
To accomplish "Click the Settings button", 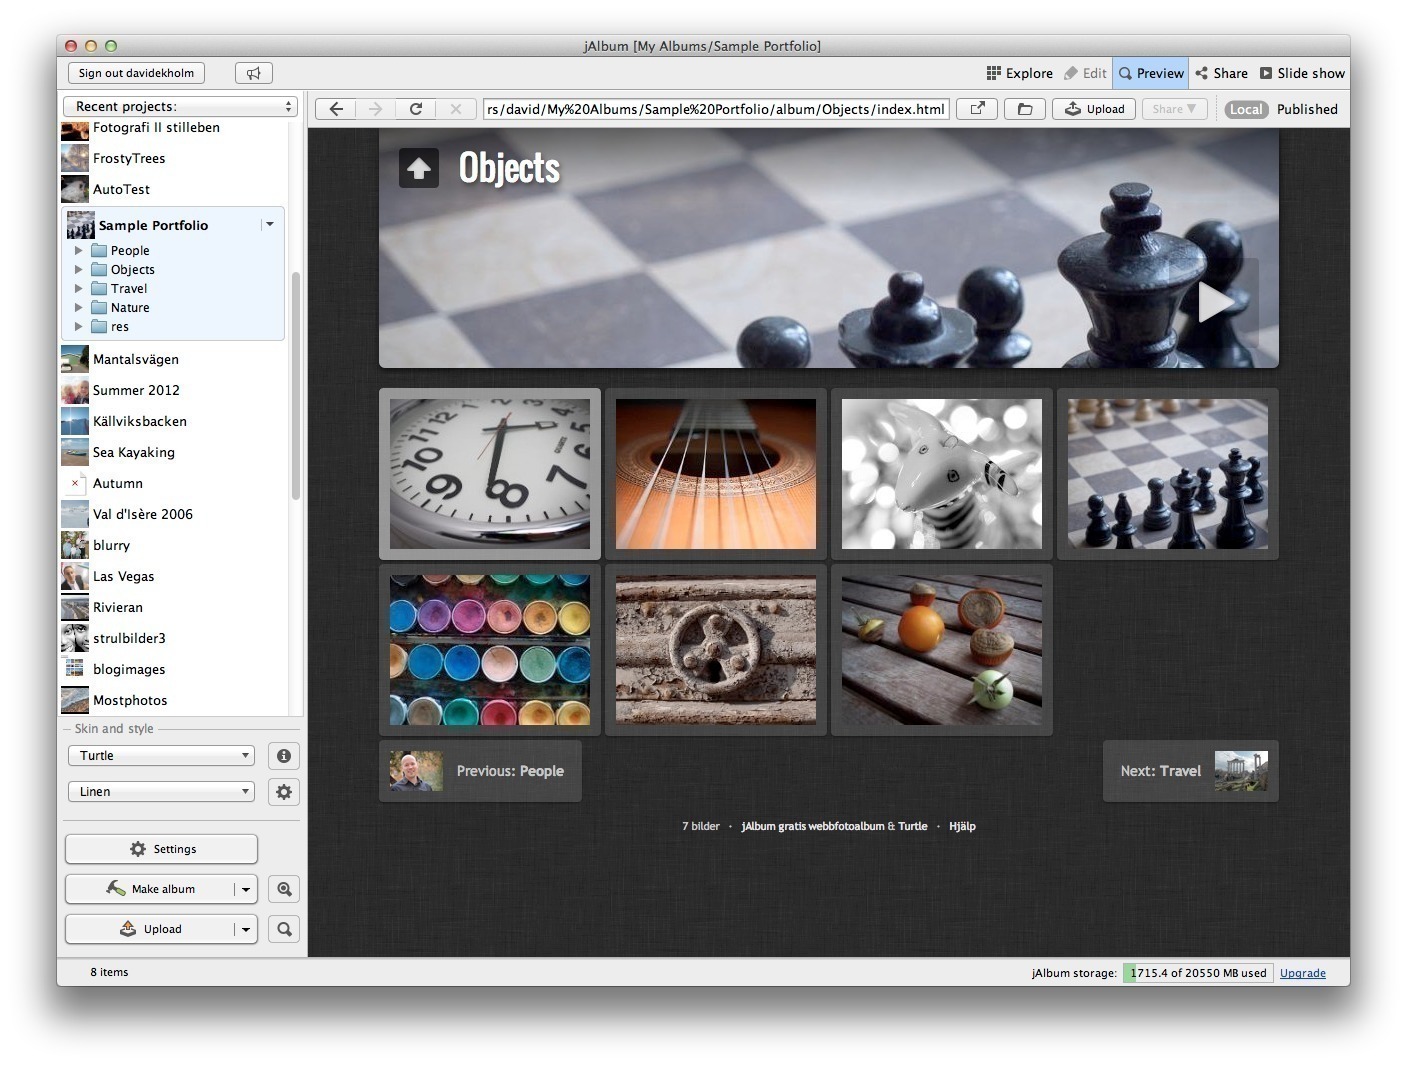I will (161, 849).
